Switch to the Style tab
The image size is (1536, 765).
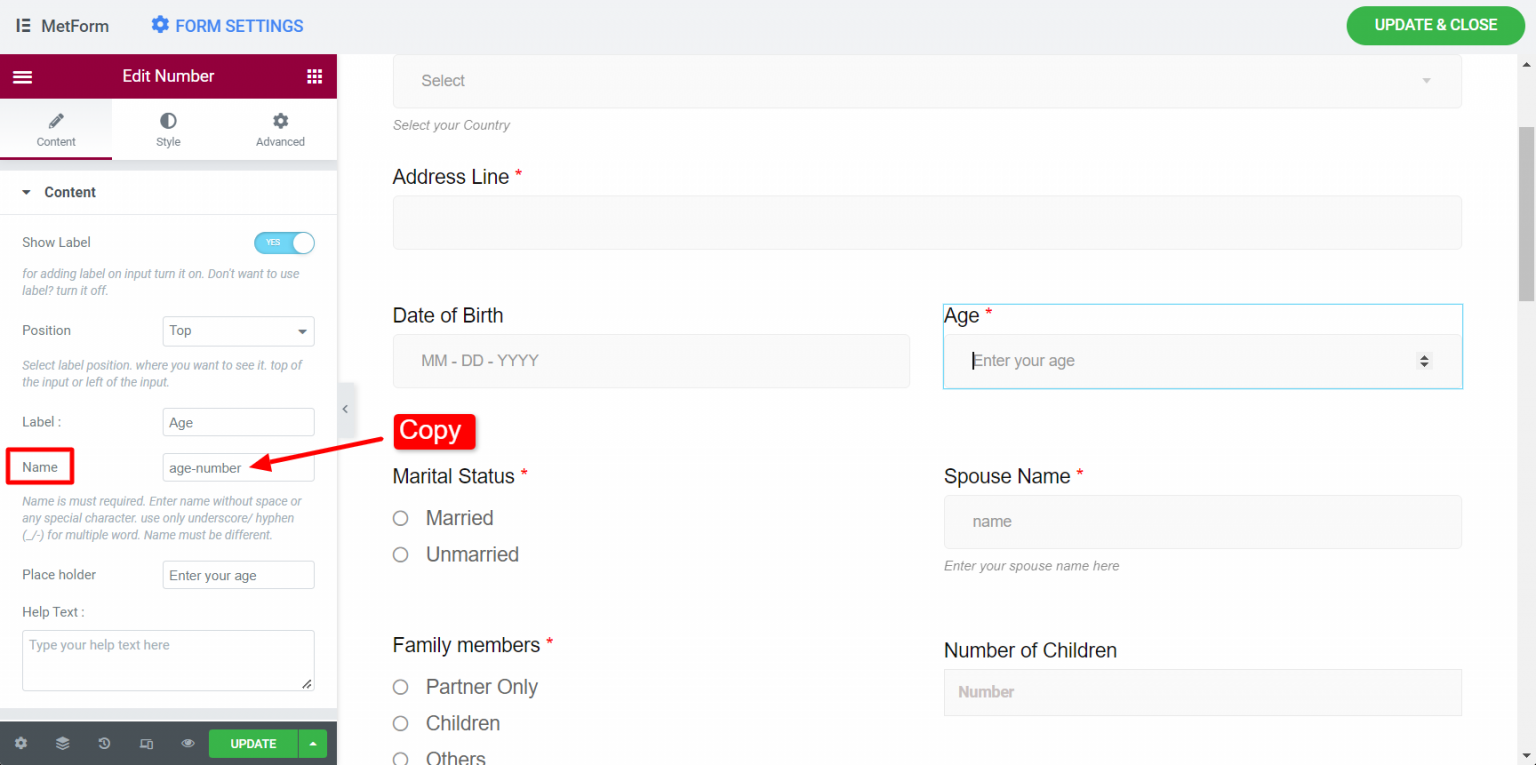tap(167, 129)
